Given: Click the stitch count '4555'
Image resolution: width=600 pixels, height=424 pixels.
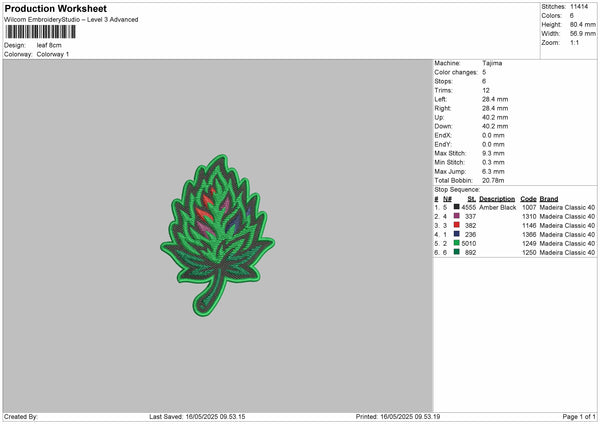Looking at the screenshot, I should click(x=468, y=207).
